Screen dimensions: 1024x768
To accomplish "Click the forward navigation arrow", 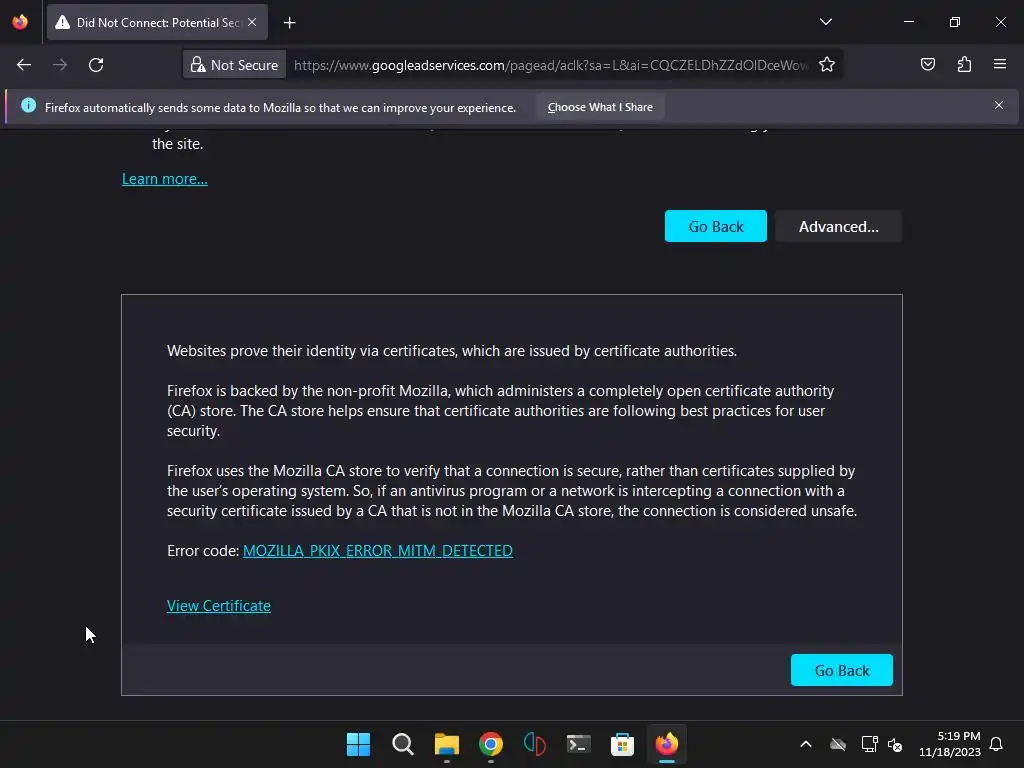I will pyautogui.click(x=60, y=65).
